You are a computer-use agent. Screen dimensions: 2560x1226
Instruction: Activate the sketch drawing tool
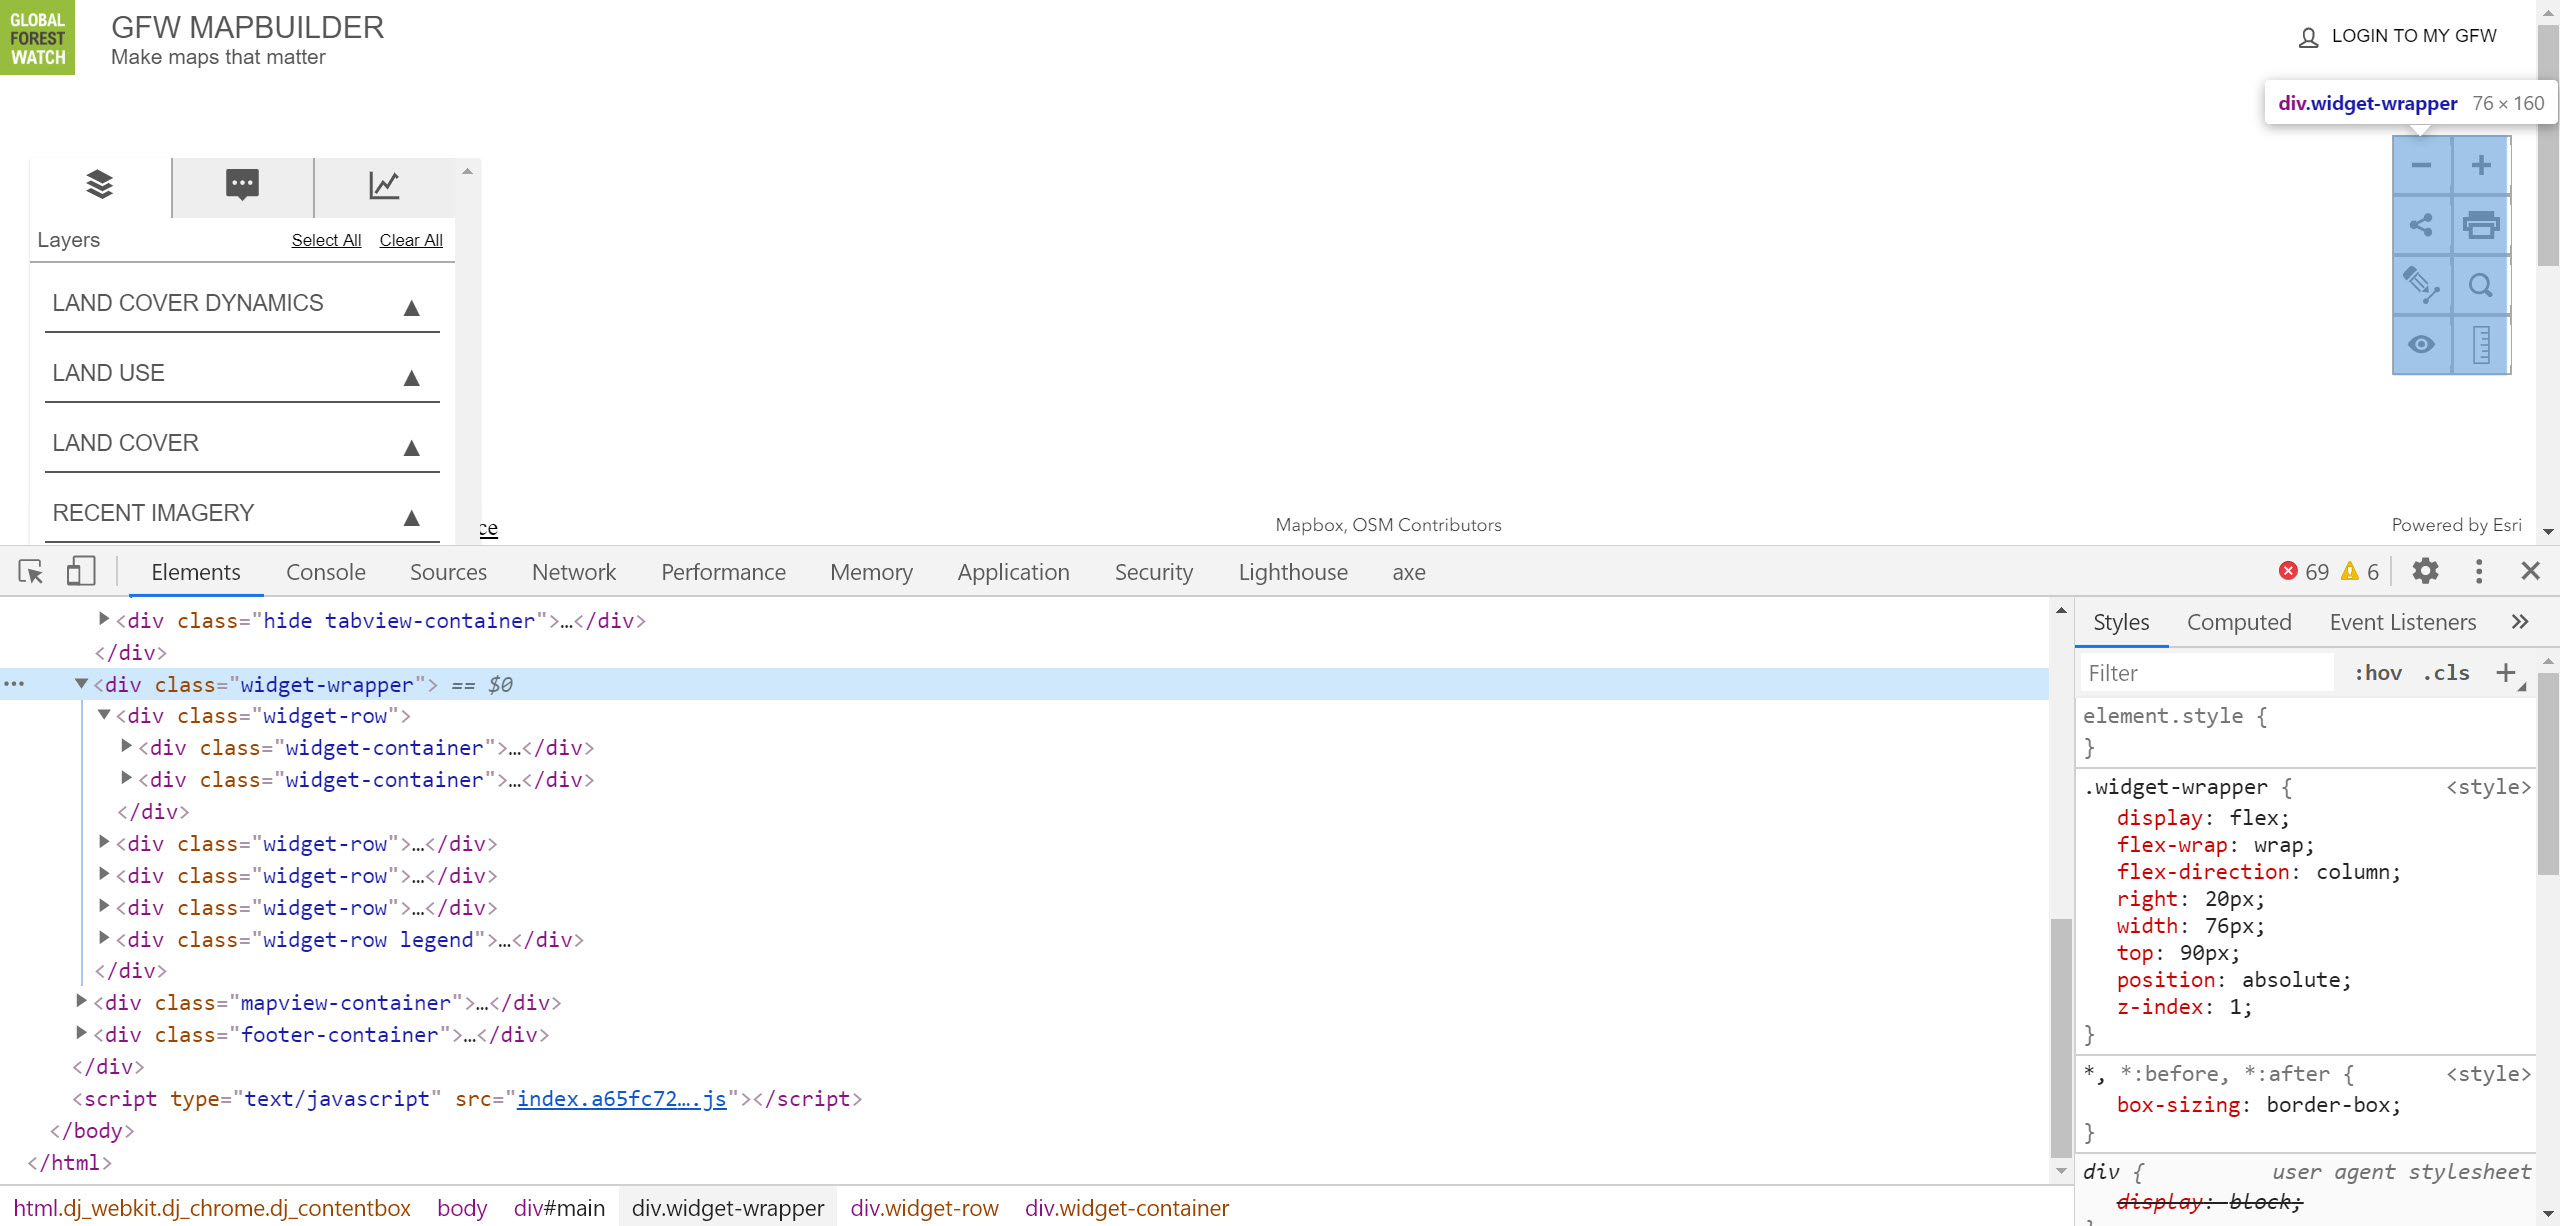click(x=2421, y=285)
